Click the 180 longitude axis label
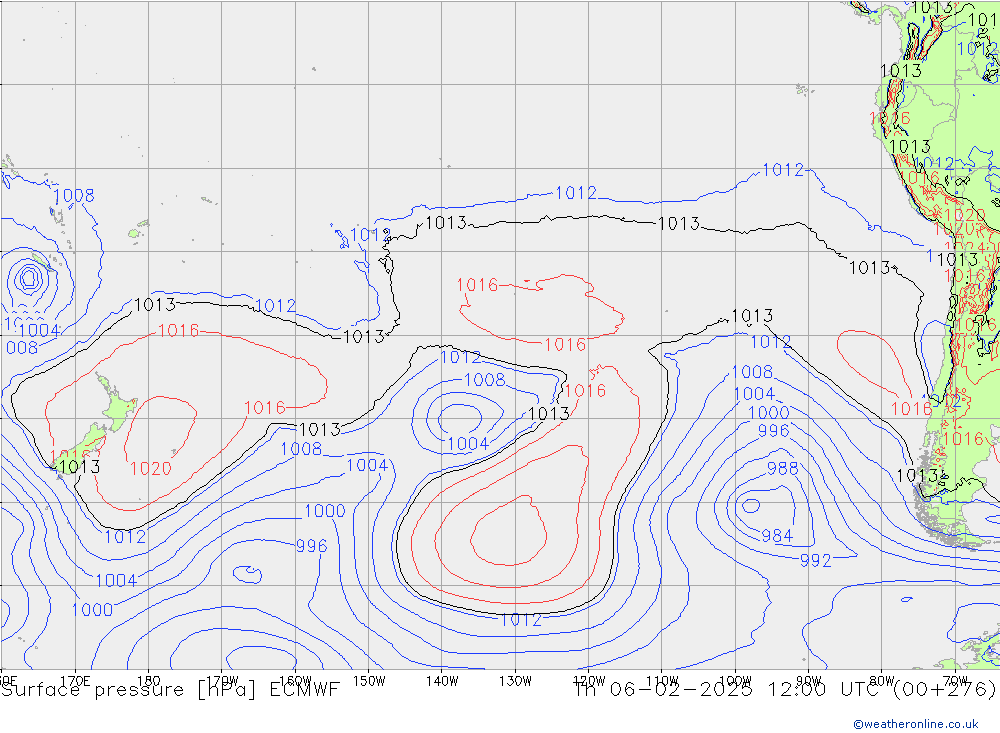 click(148, 681)
